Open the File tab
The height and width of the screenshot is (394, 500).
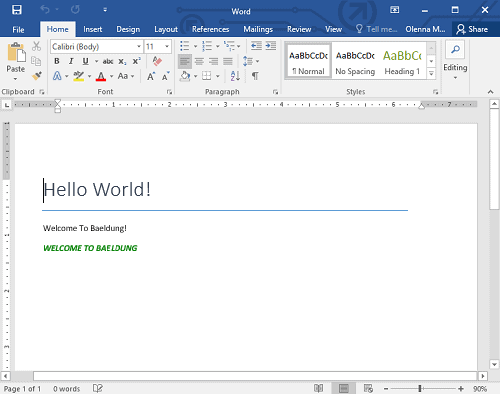click(x=18, y=29)
